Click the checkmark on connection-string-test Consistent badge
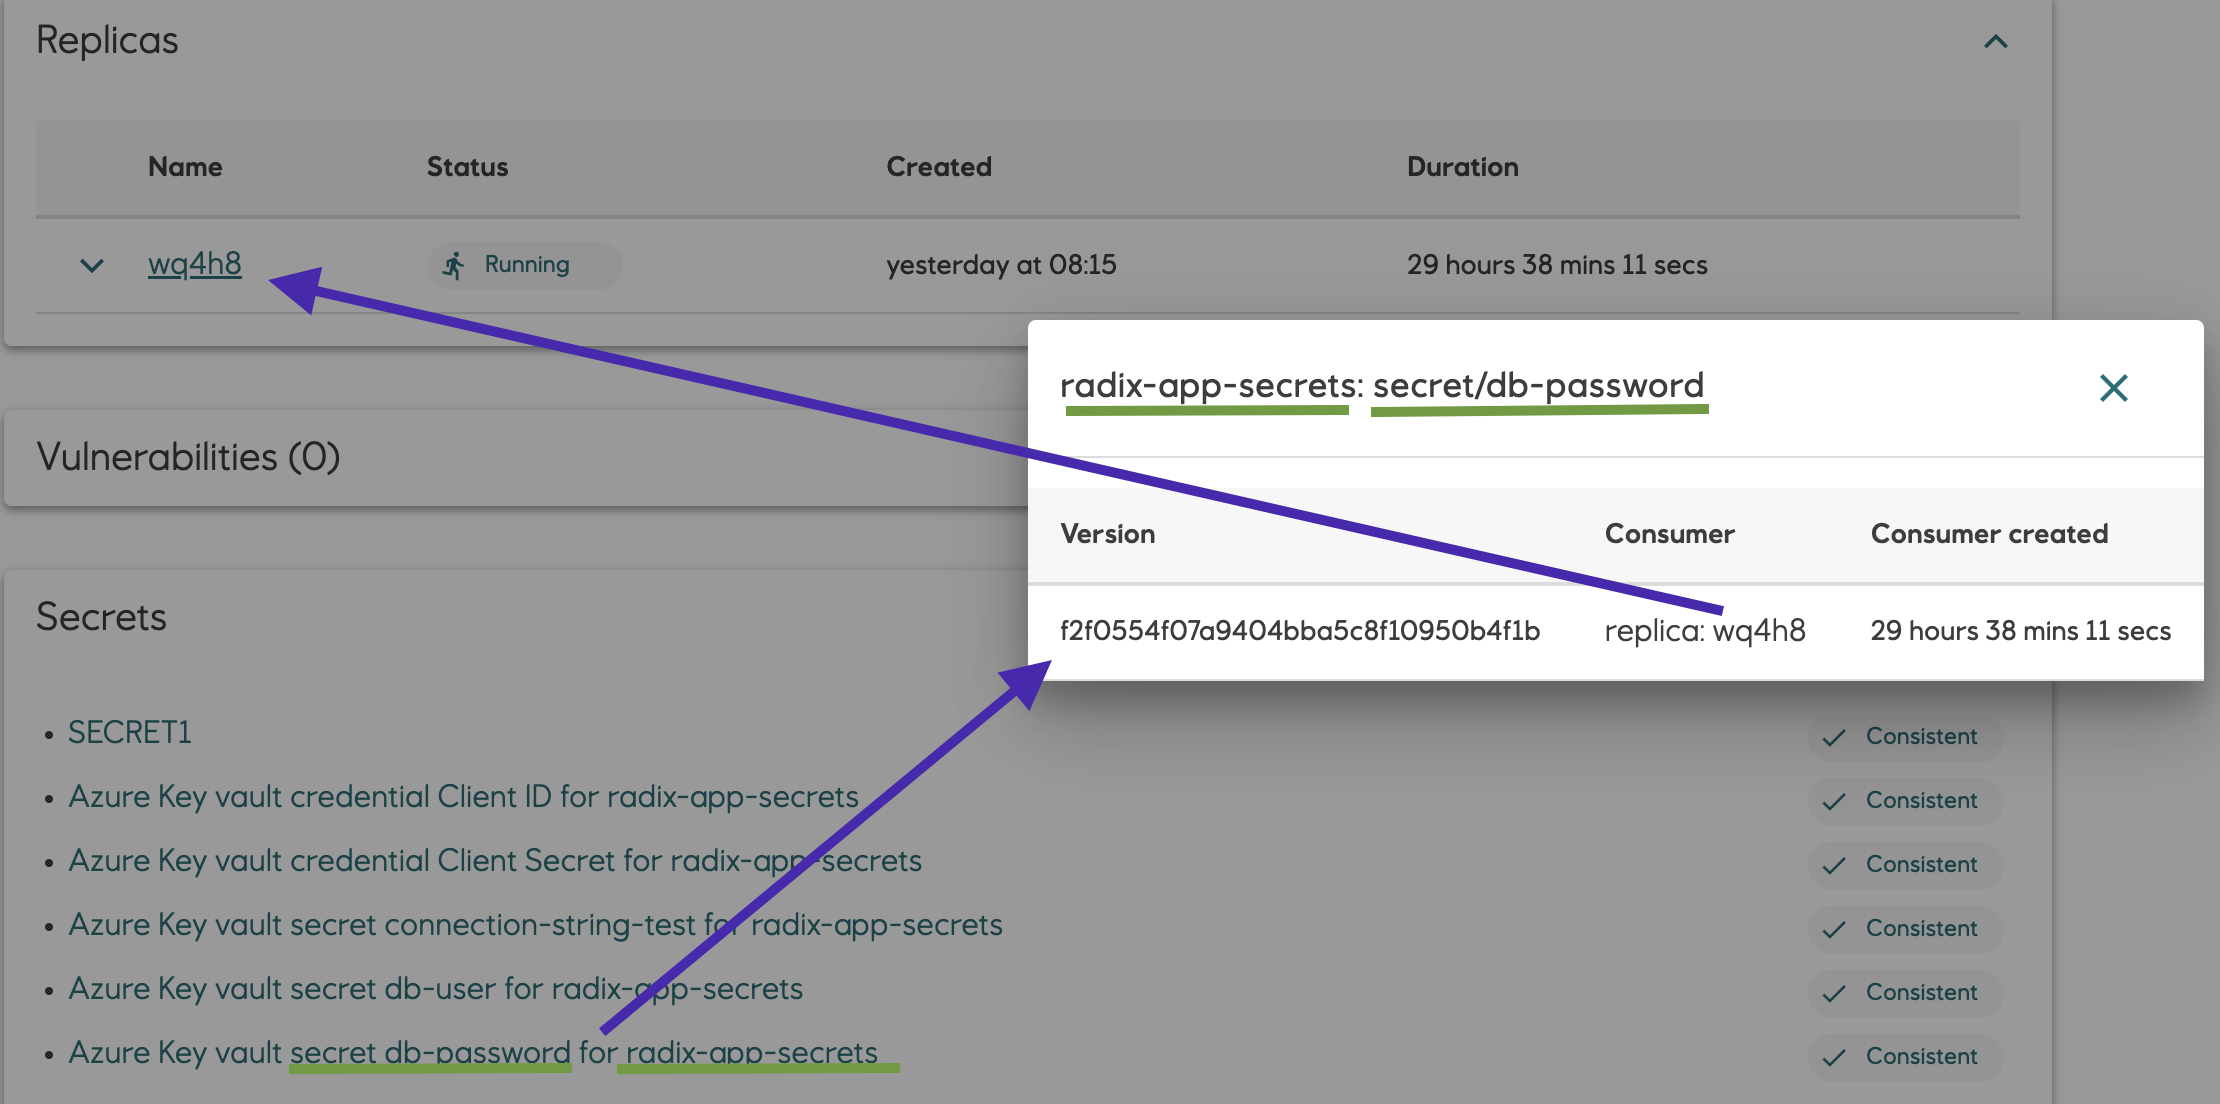 click(x=1836, y=928)
